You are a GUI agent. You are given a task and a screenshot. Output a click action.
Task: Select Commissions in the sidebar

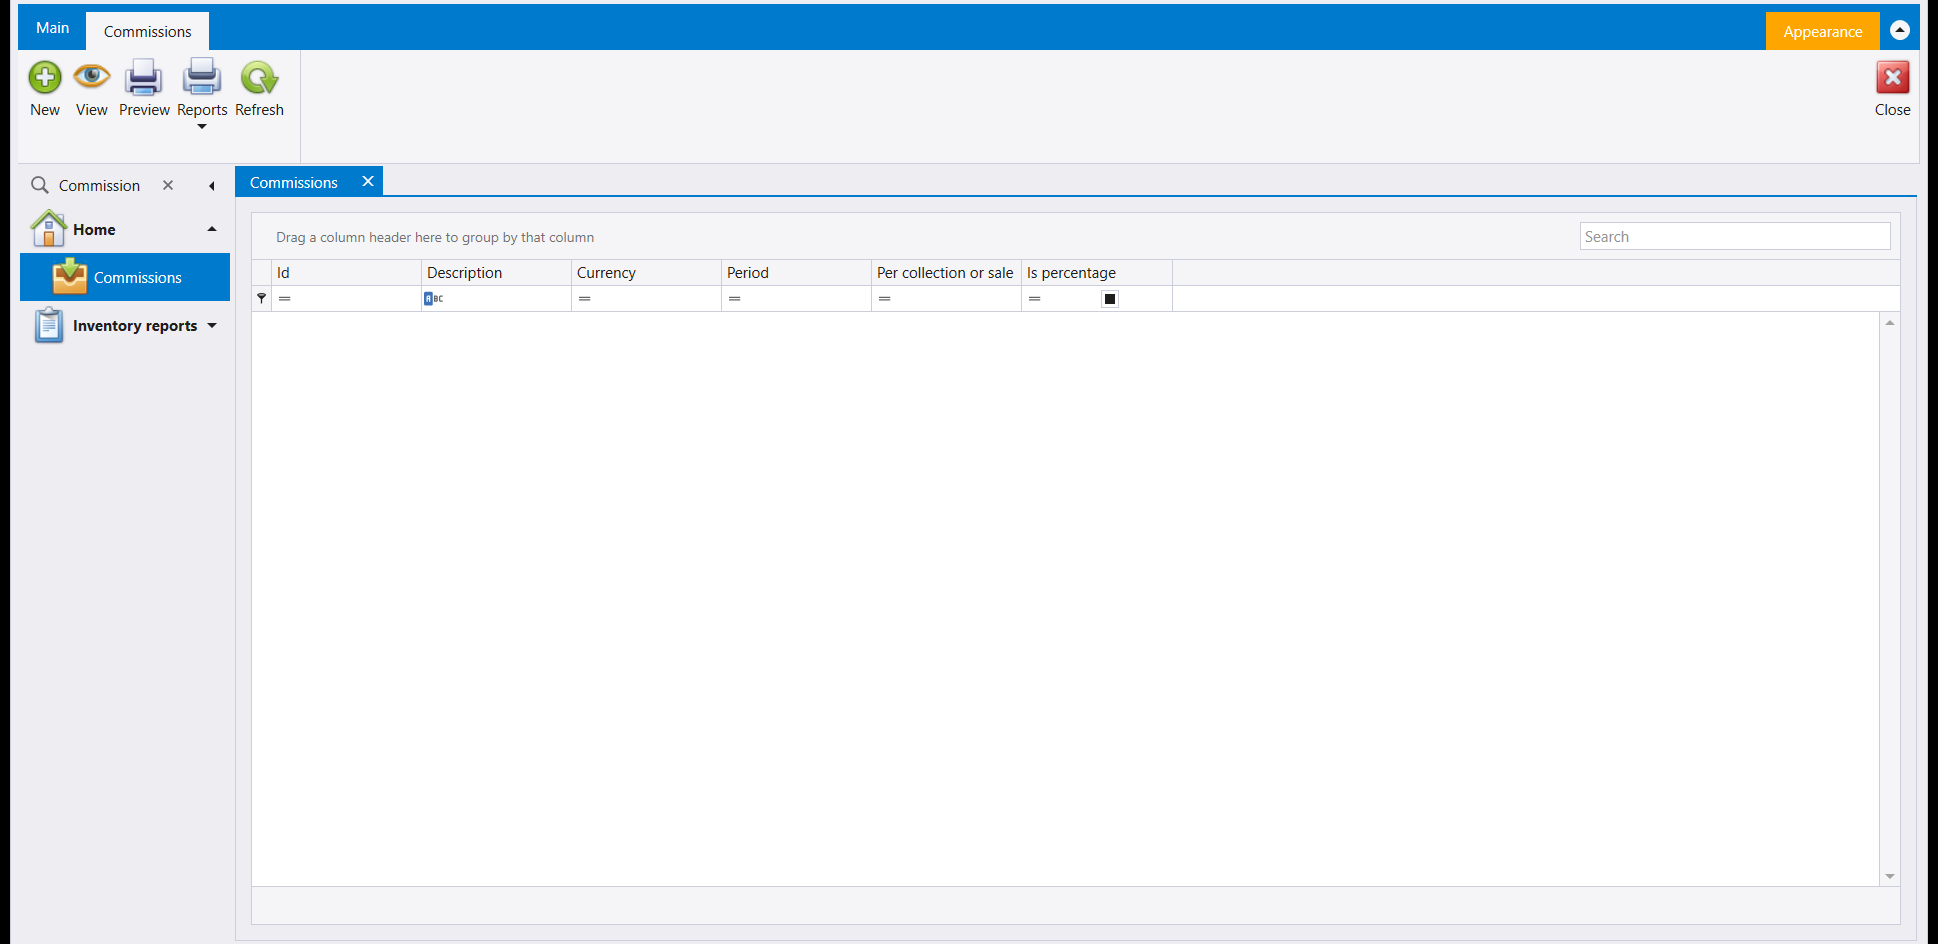point(125,277)
